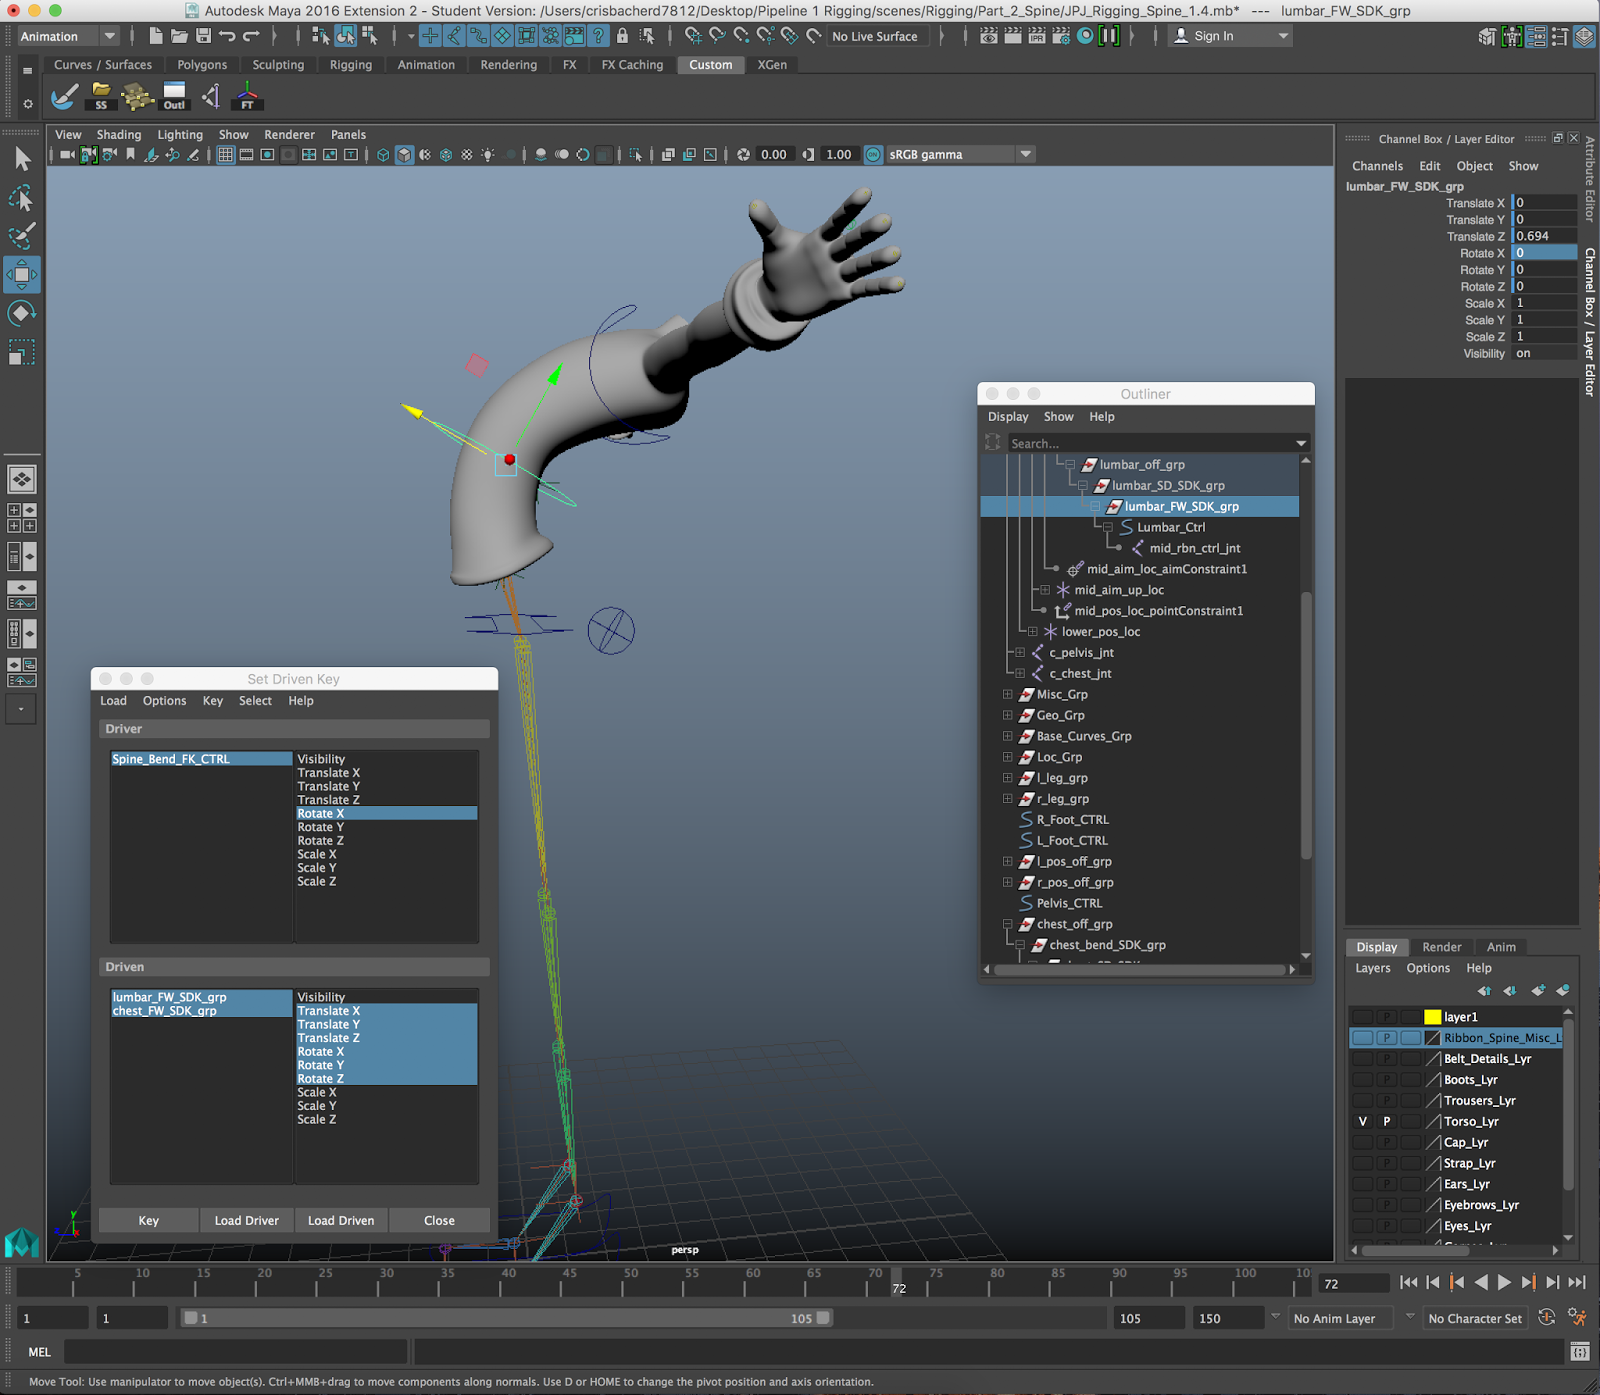This screenshot has height=1395, width=1600.
Task: Select the Snap to Grids icon
Action: pos(432,37)
